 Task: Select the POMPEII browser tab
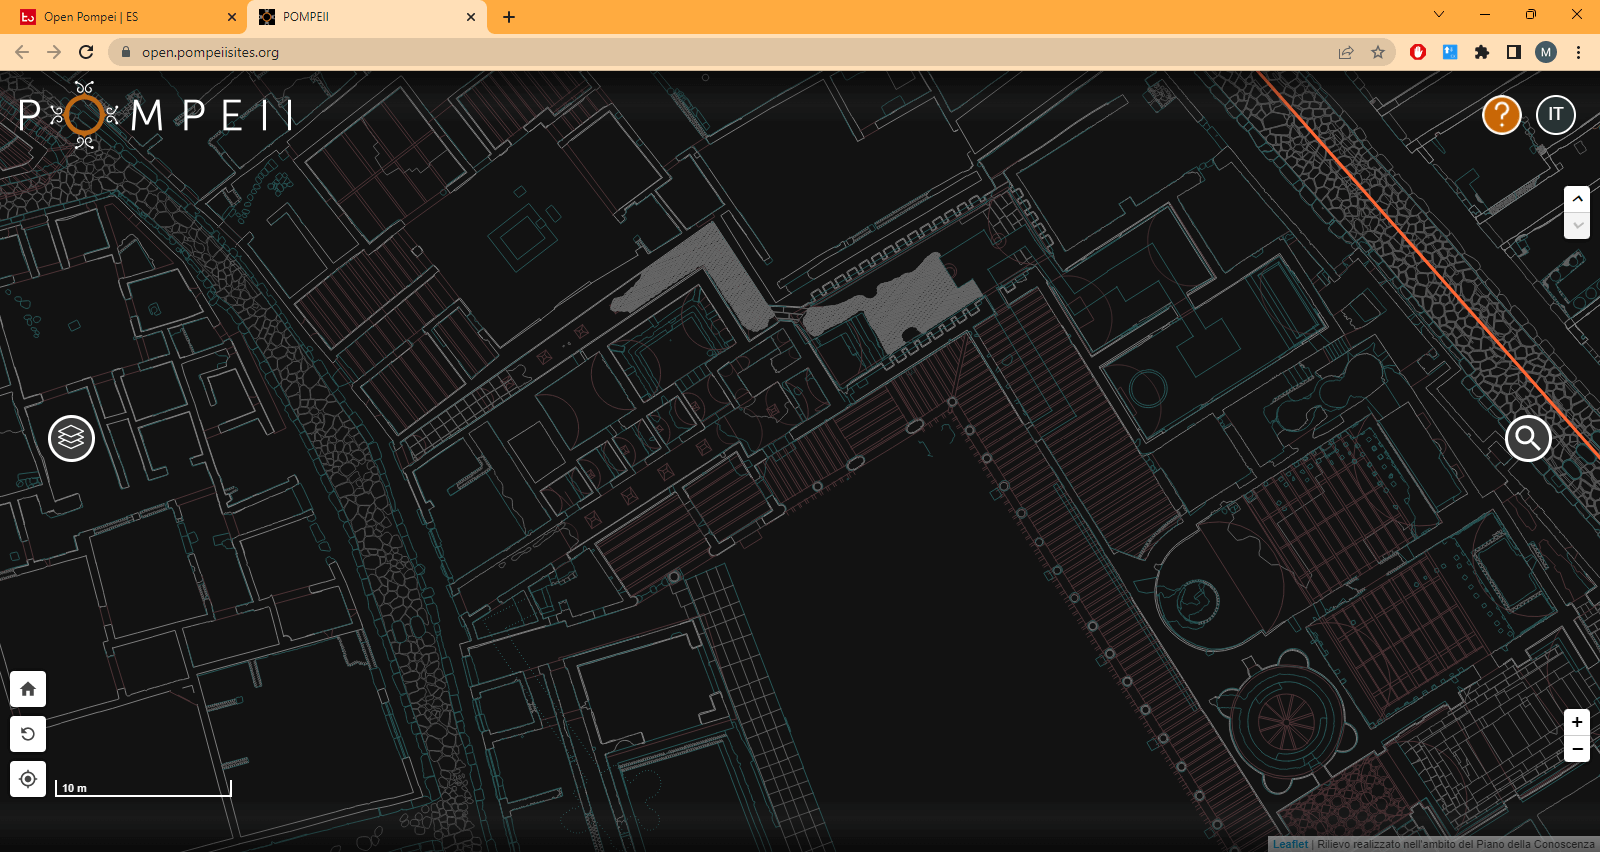360,17
